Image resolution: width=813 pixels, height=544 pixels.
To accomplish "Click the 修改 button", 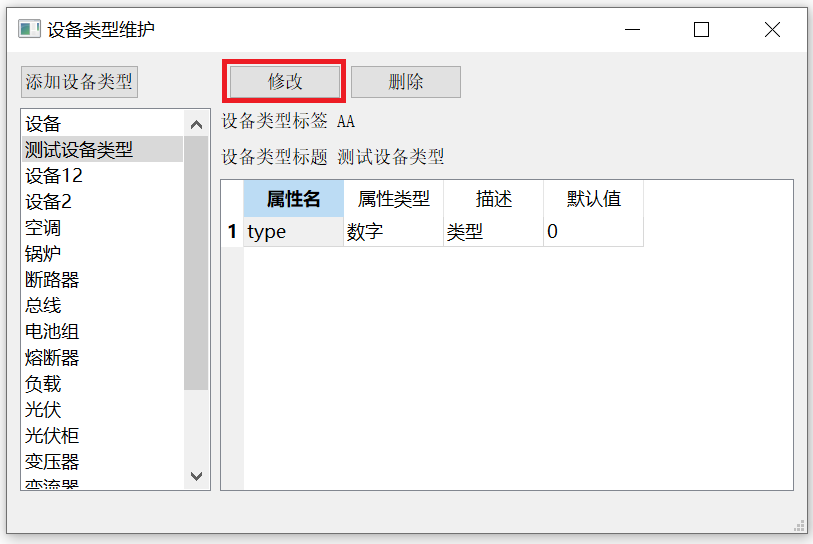I will tap(284, 81).
